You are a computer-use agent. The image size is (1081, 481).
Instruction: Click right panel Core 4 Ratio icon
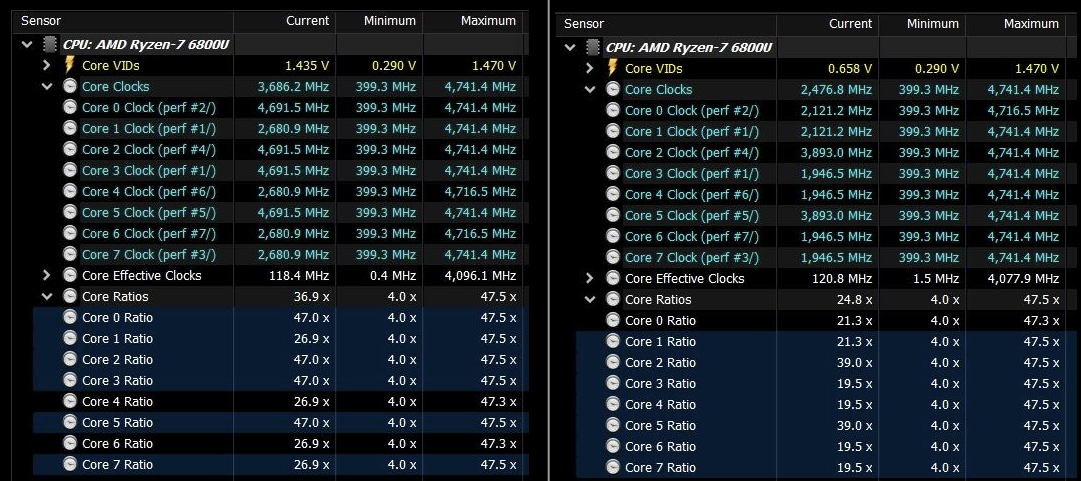pos(613,405)
